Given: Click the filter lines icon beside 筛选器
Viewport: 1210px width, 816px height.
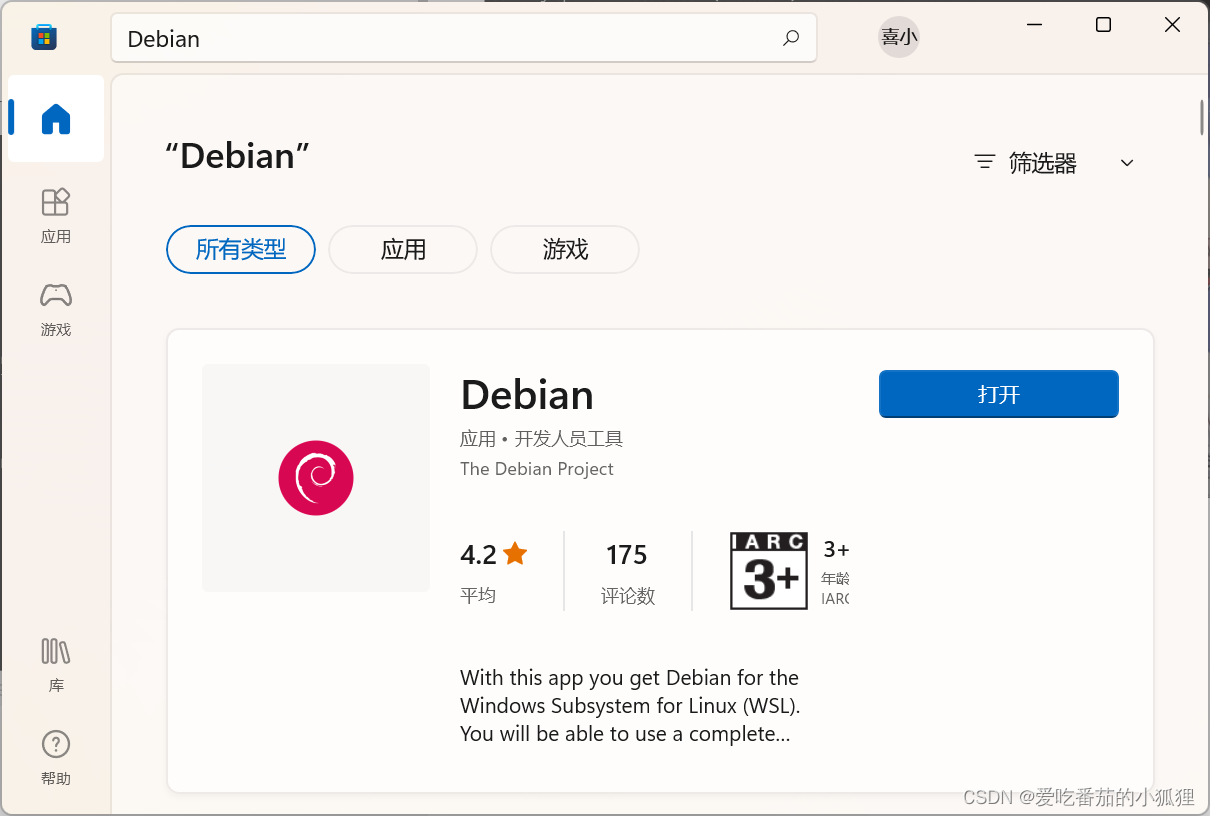Looking at the screenshot, I should click(x=985, y=162).
